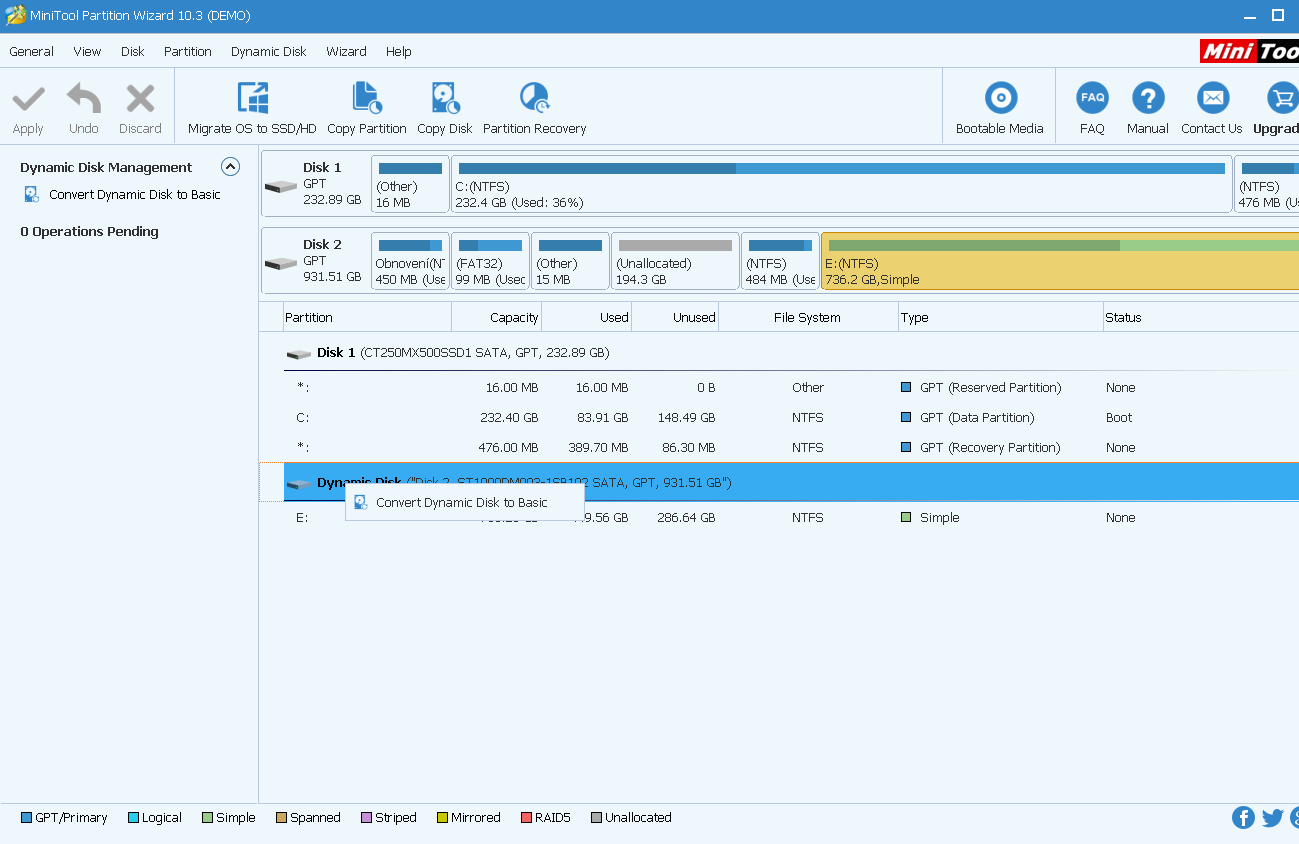Start Partition Recovery from the toolbar
The width and height of the screenshot is (1299, 844).
pyautogui.click(x=534, y=98)
